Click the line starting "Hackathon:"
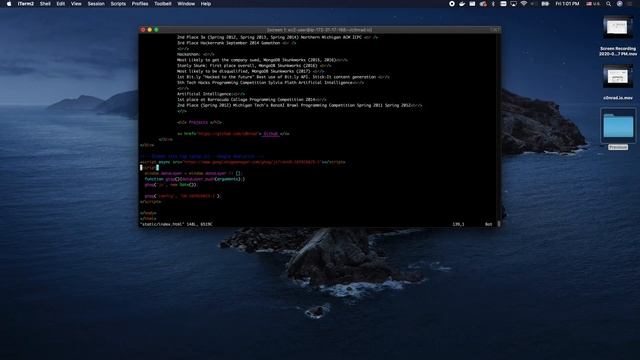 point(196,54)
